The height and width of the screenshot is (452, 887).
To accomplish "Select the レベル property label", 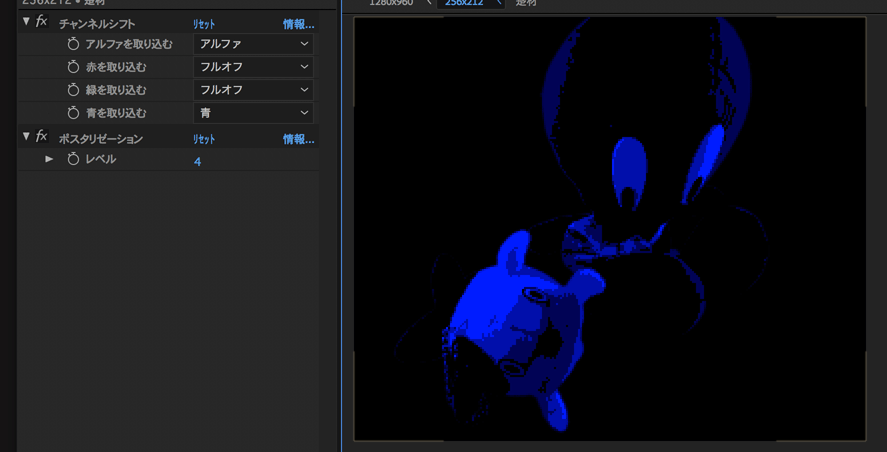I will (x=101, y=160).
